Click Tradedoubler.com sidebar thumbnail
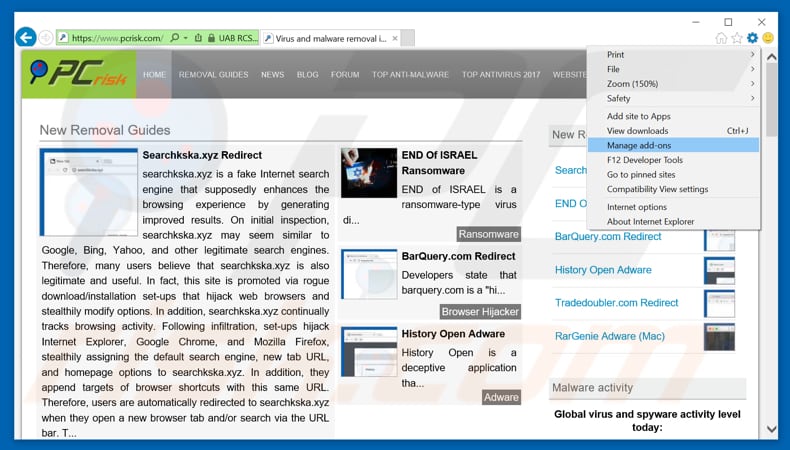790x450 pixels. tap(719, 304)
